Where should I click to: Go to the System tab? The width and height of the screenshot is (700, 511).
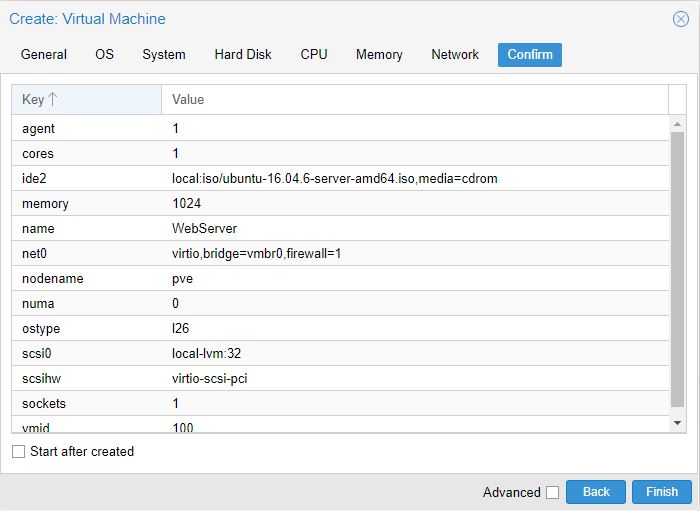[x=164, y=55]
